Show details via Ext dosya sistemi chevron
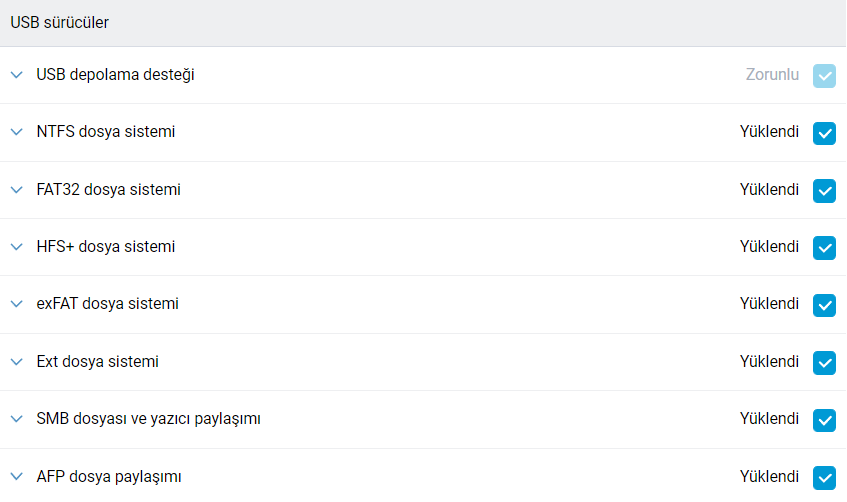This screenshot has width=847, height=502. 16,362
